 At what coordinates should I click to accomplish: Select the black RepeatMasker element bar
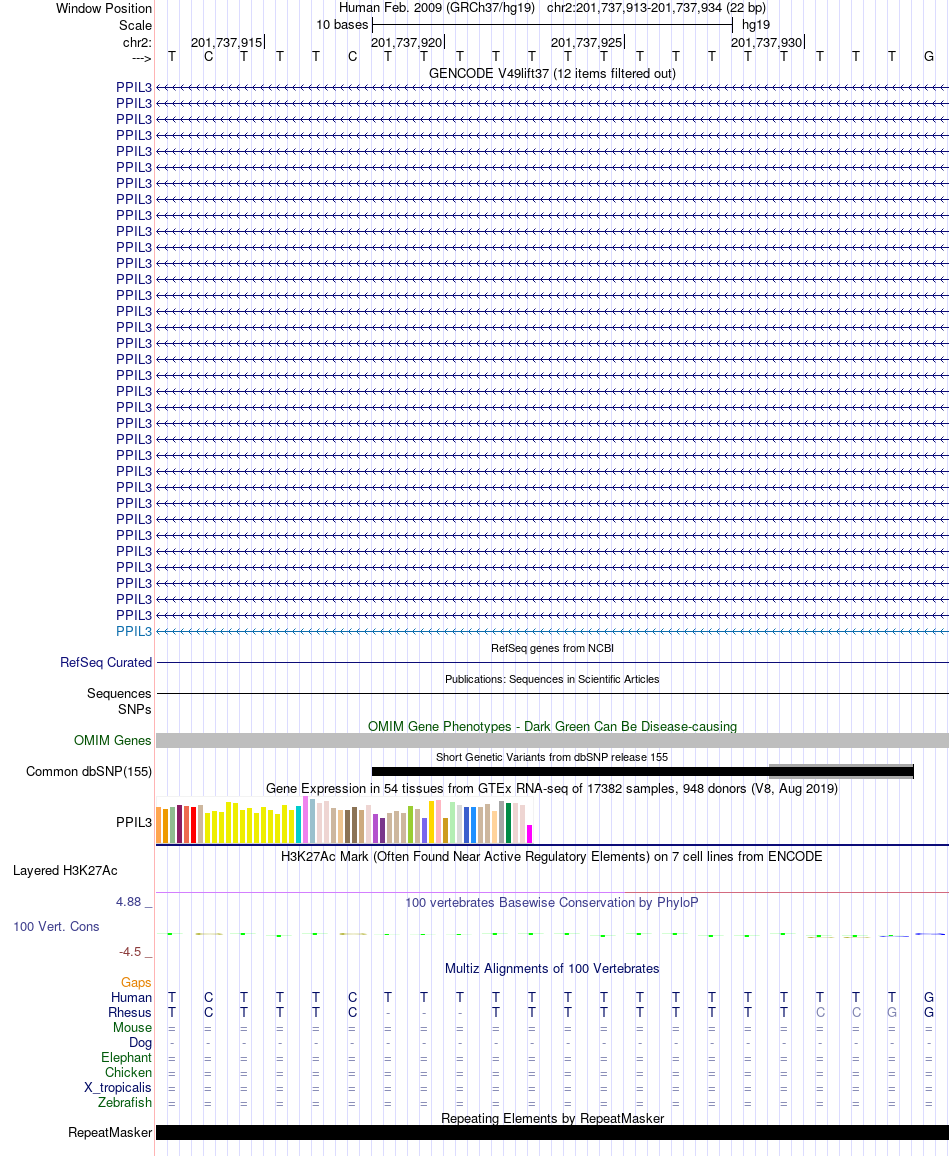pos(552,1133)
